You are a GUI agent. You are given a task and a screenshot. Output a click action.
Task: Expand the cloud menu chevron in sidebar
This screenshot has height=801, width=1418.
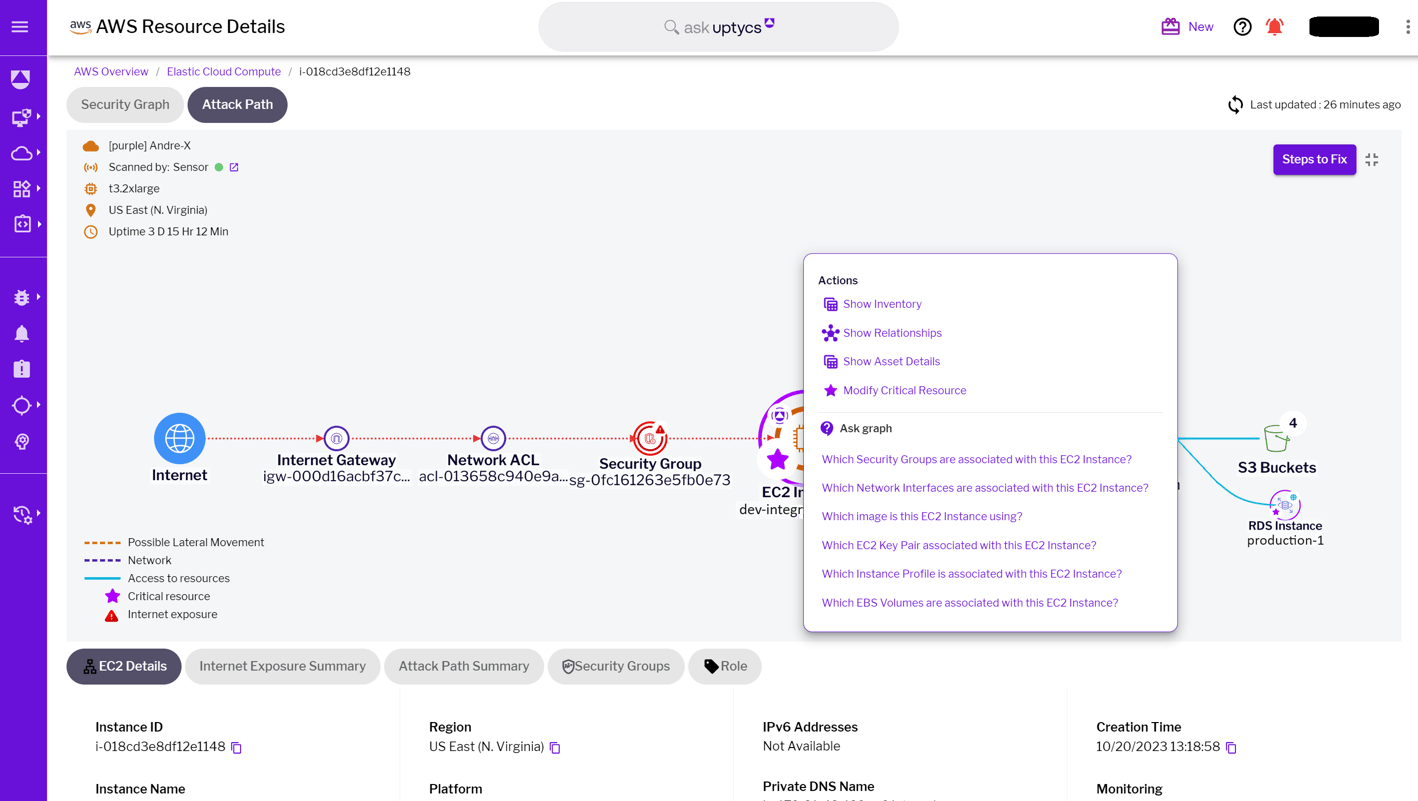39,152
